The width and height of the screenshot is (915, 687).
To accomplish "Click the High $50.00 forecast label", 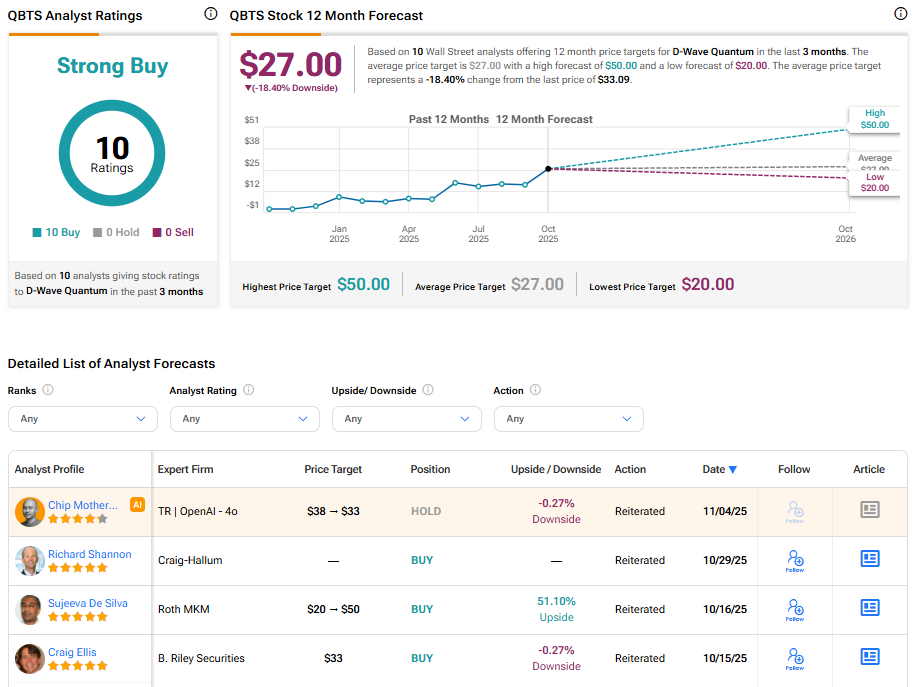I will click(874, 119).
